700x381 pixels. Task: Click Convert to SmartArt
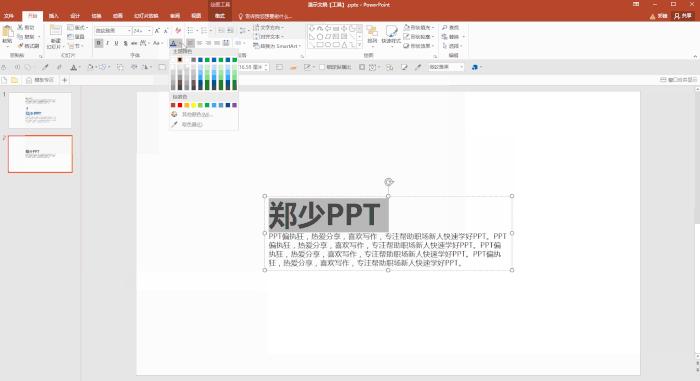point(277,46)
